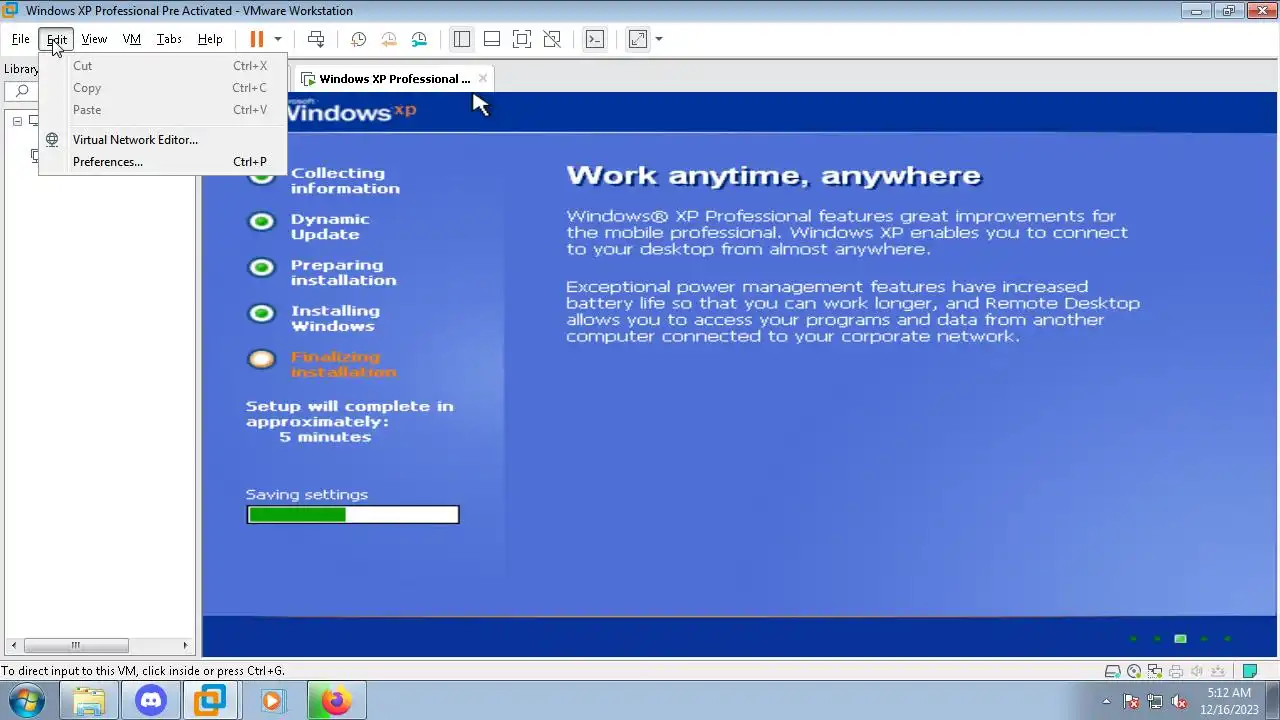
Task: Click the "5 minutes" remaining time text
Action: tap(325, 437)
